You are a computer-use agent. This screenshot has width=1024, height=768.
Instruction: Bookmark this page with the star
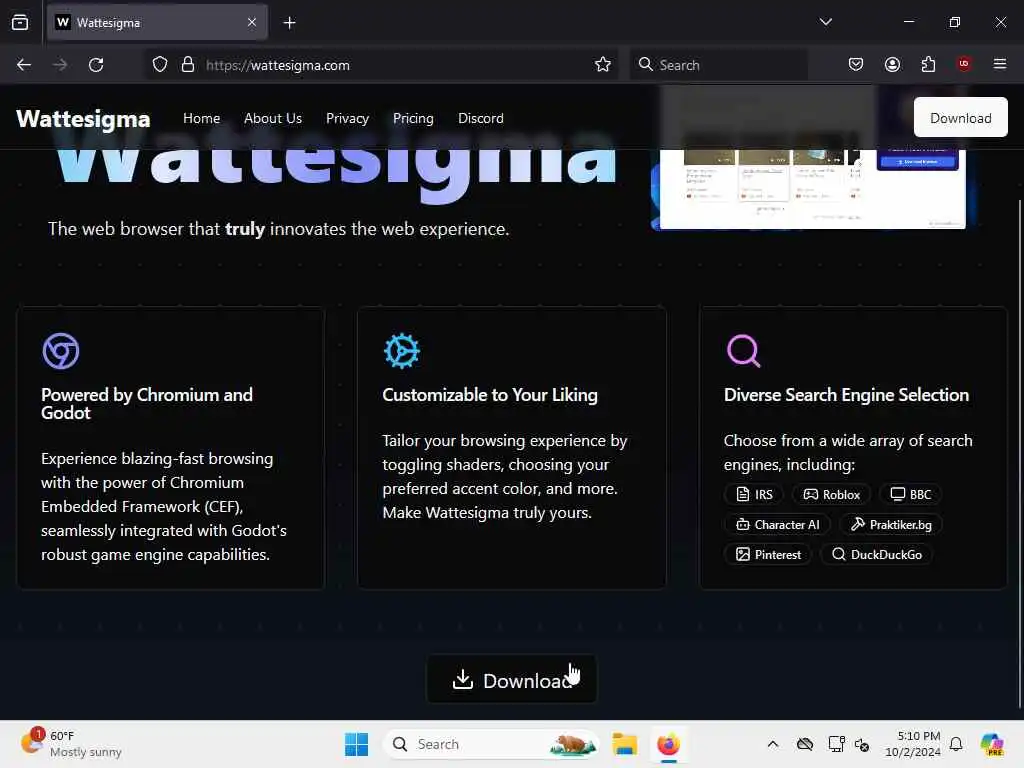click(603, 65)
